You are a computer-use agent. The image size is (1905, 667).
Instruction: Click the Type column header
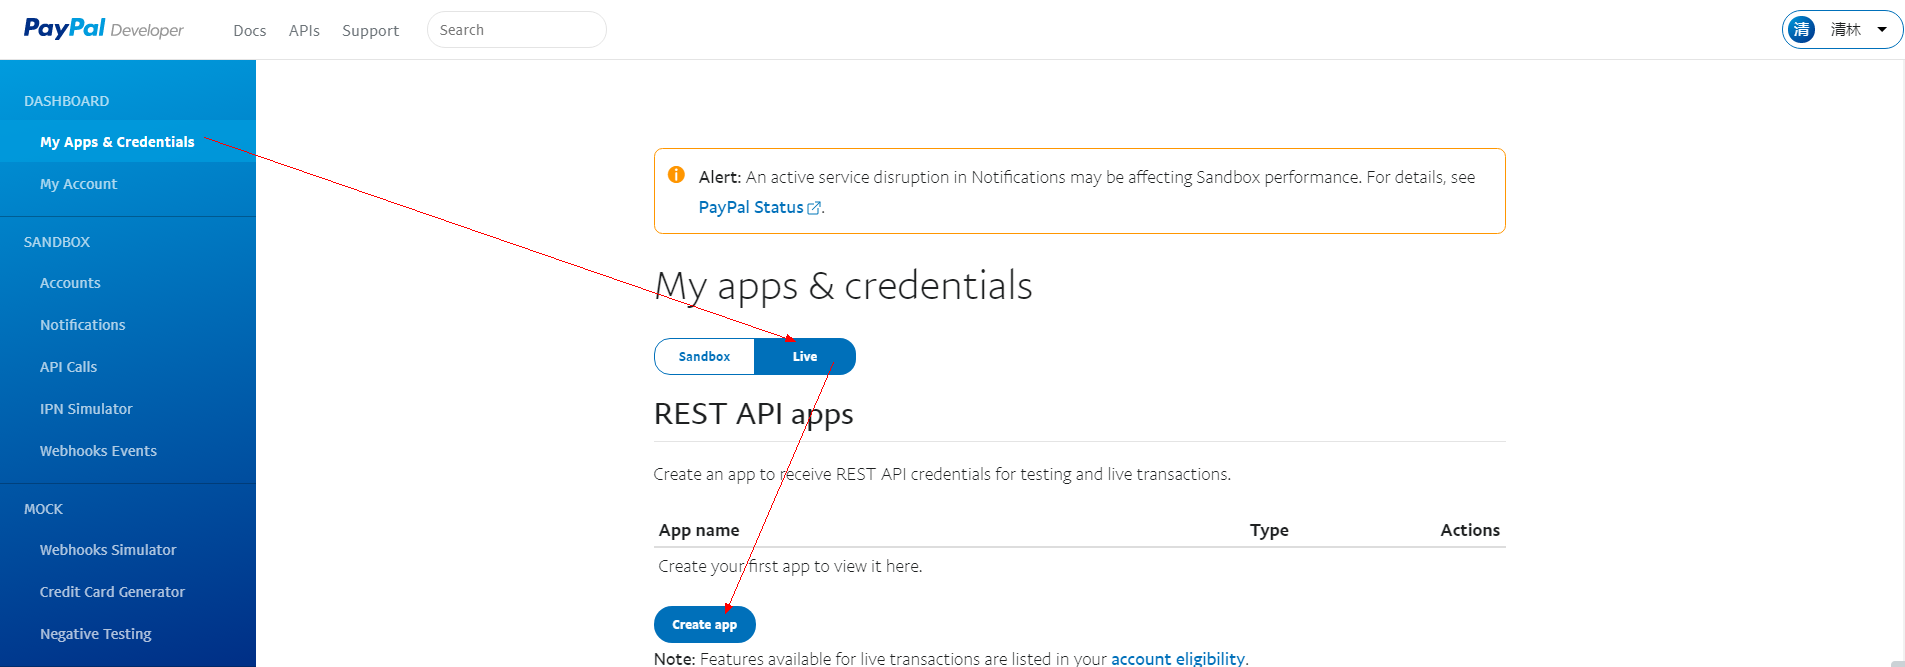pos(1269,530)
